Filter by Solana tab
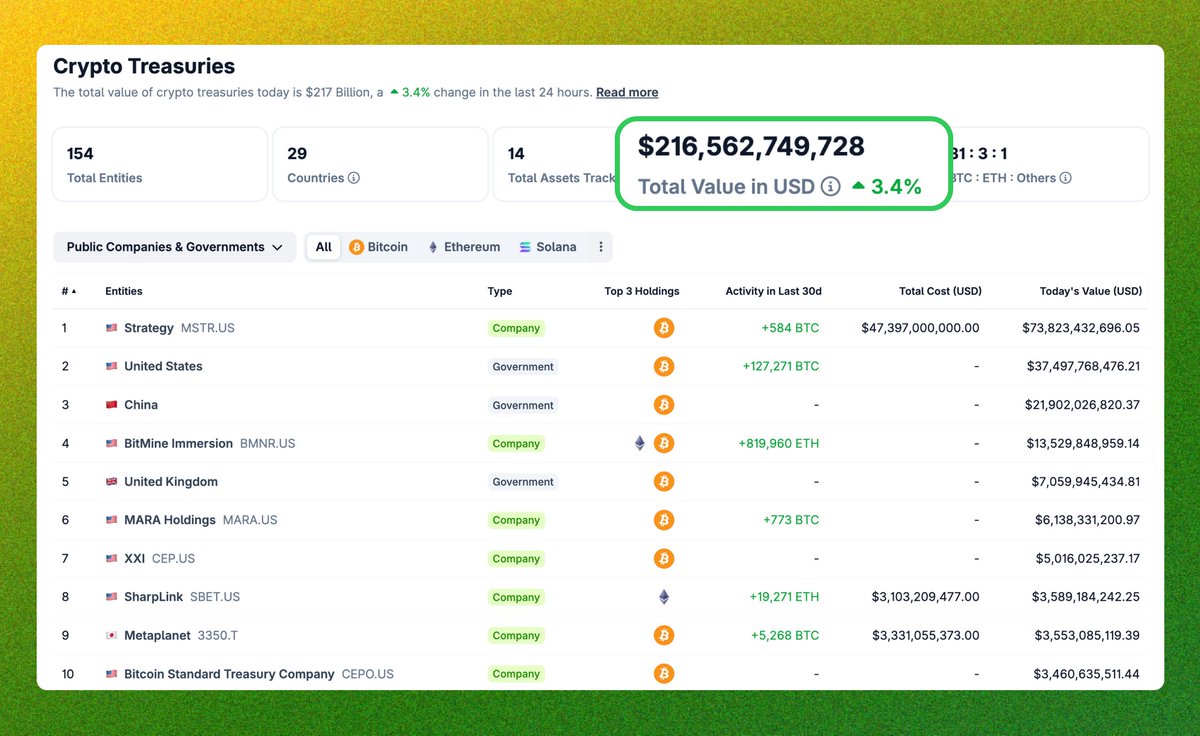 point(548,247)
